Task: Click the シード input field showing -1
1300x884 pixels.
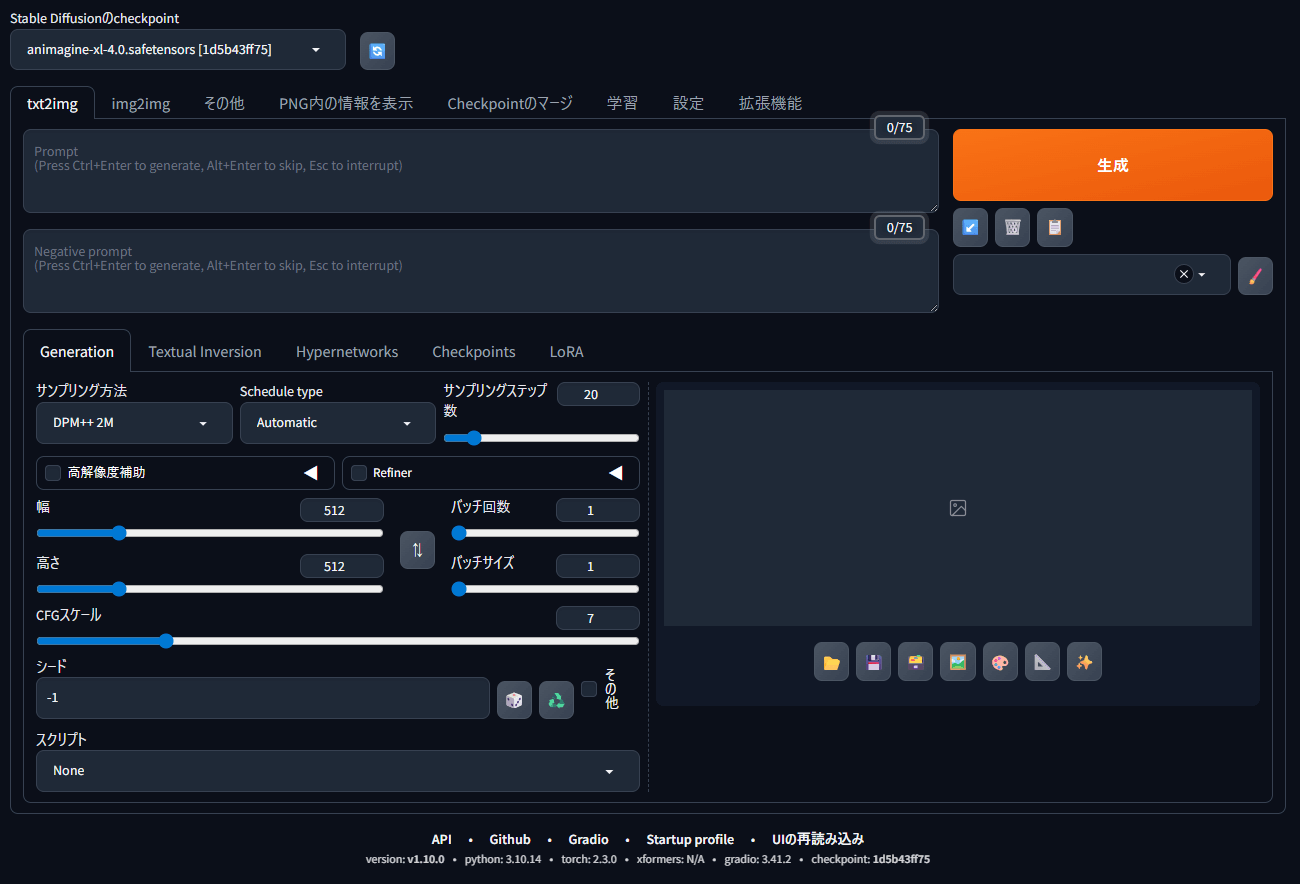Action: point(263,698)
